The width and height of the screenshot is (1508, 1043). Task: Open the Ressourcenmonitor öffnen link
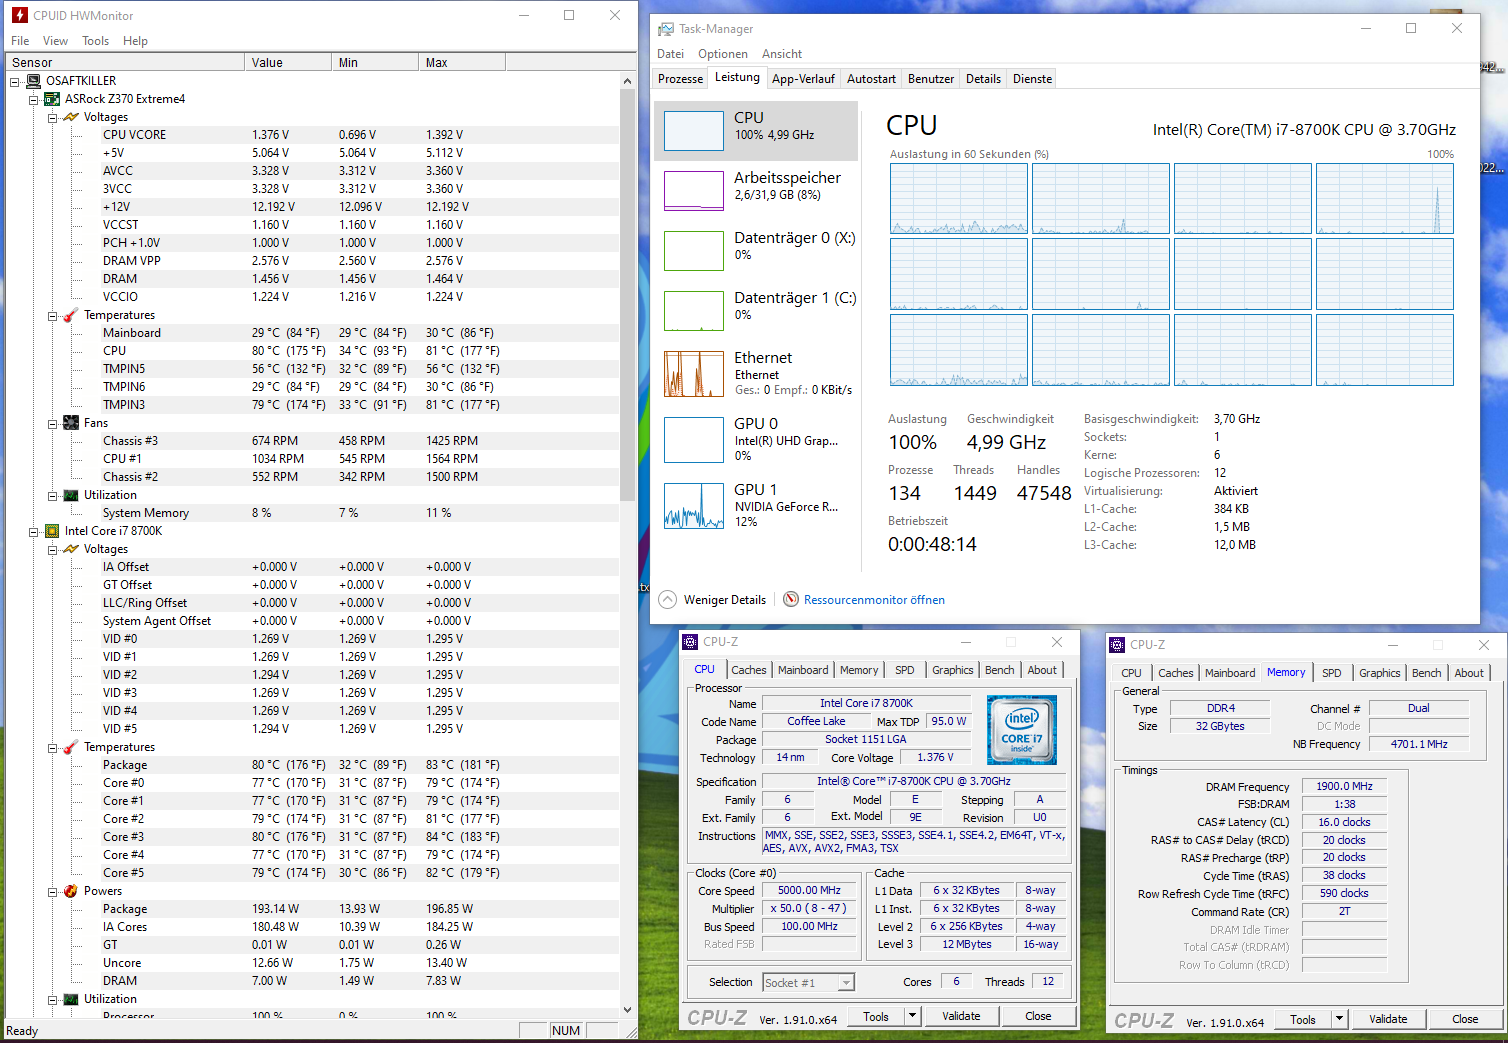click(874, 600)
